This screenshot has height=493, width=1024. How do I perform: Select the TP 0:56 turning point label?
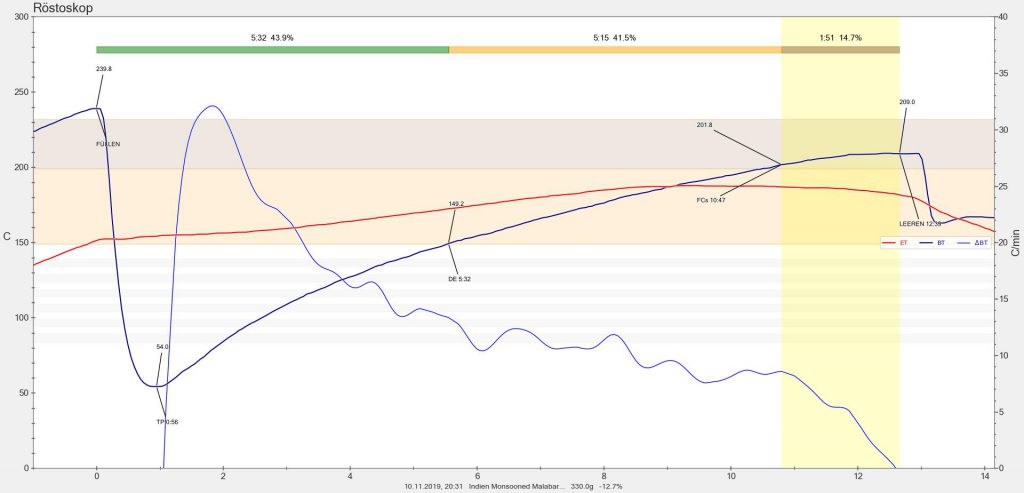click(x=167, y=422)
